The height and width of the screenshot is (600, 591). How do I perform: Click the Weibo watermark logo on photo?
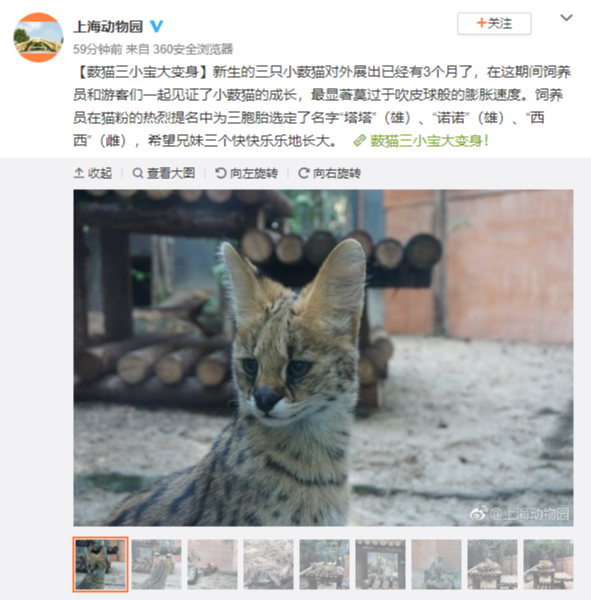click(x=478, y=513)
